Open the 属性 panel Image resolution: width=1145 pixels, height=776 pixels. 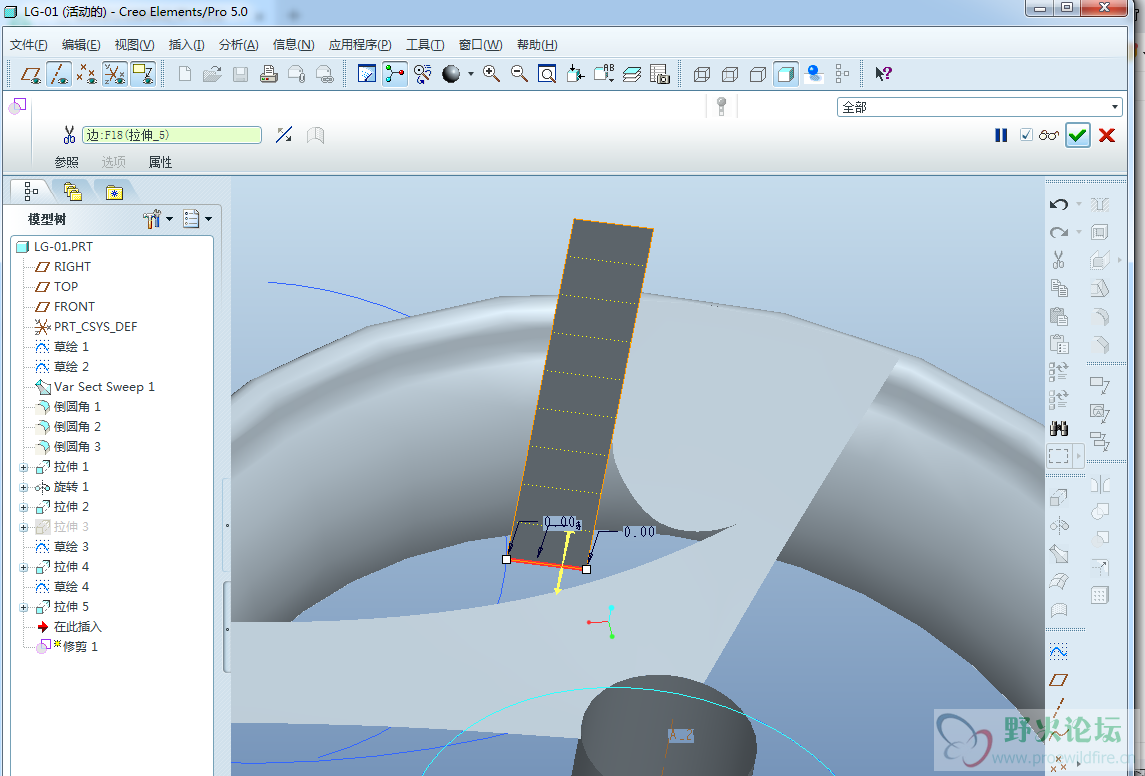[161, 162]
